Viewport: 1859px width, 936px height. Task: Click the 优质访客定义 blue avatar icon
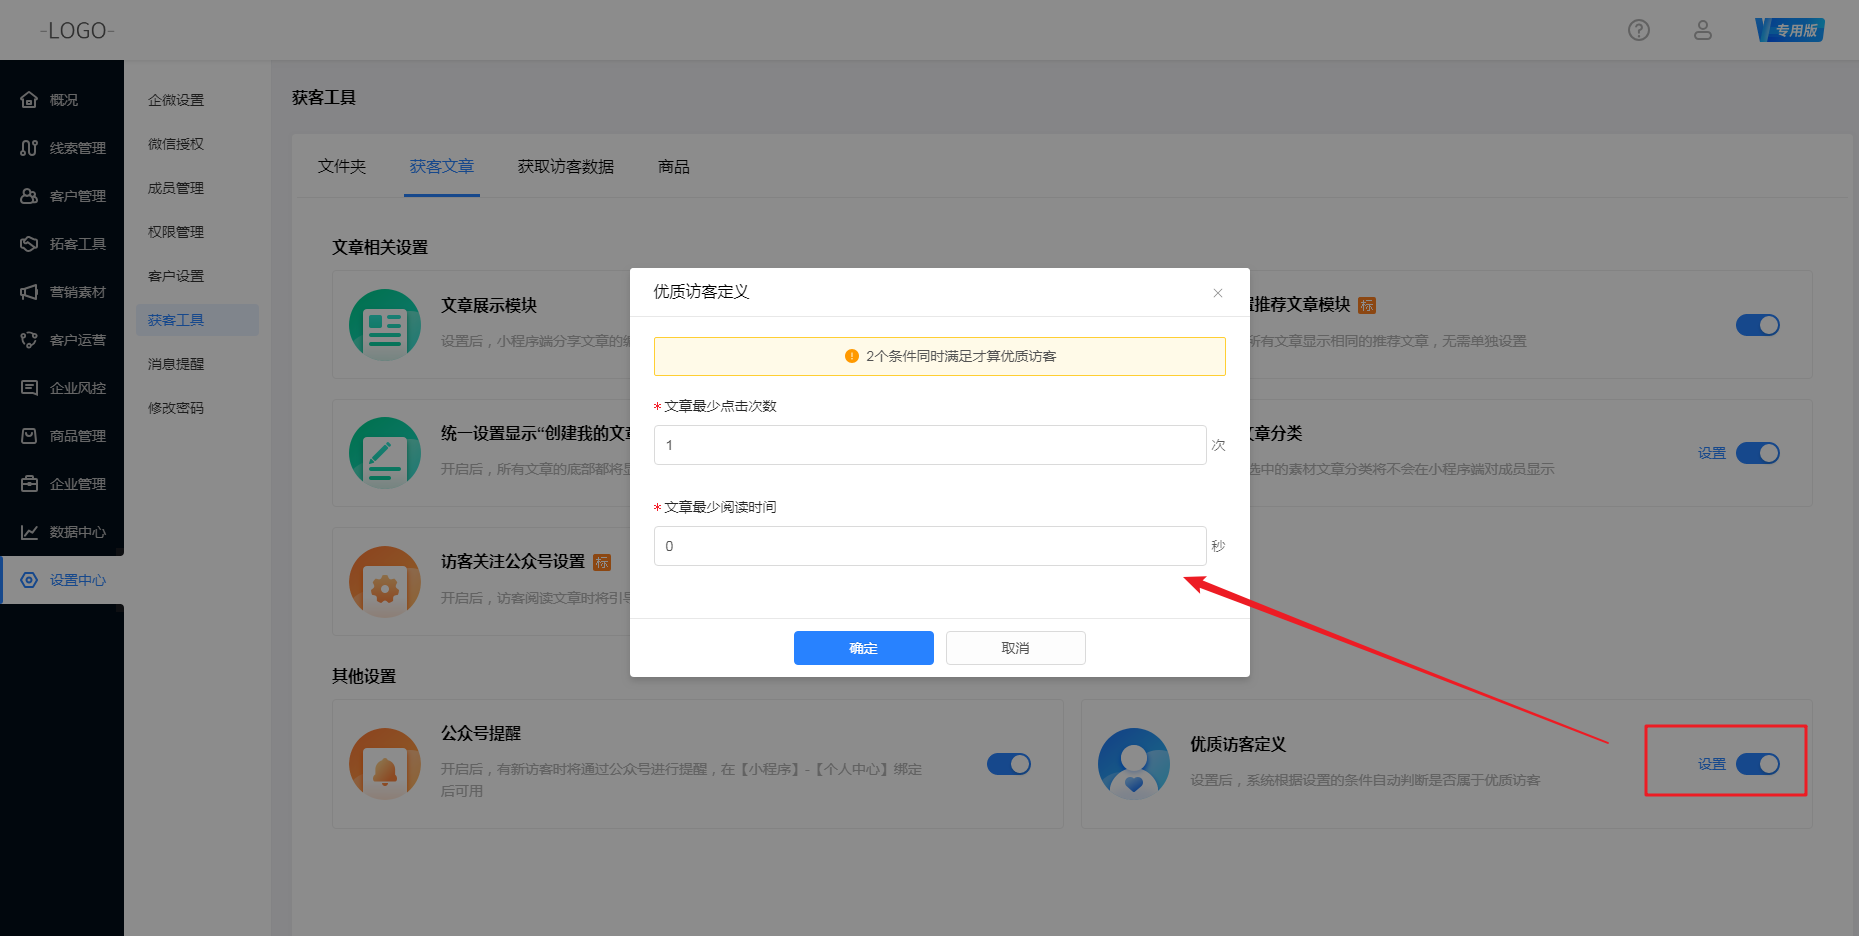click(1134, 764)
